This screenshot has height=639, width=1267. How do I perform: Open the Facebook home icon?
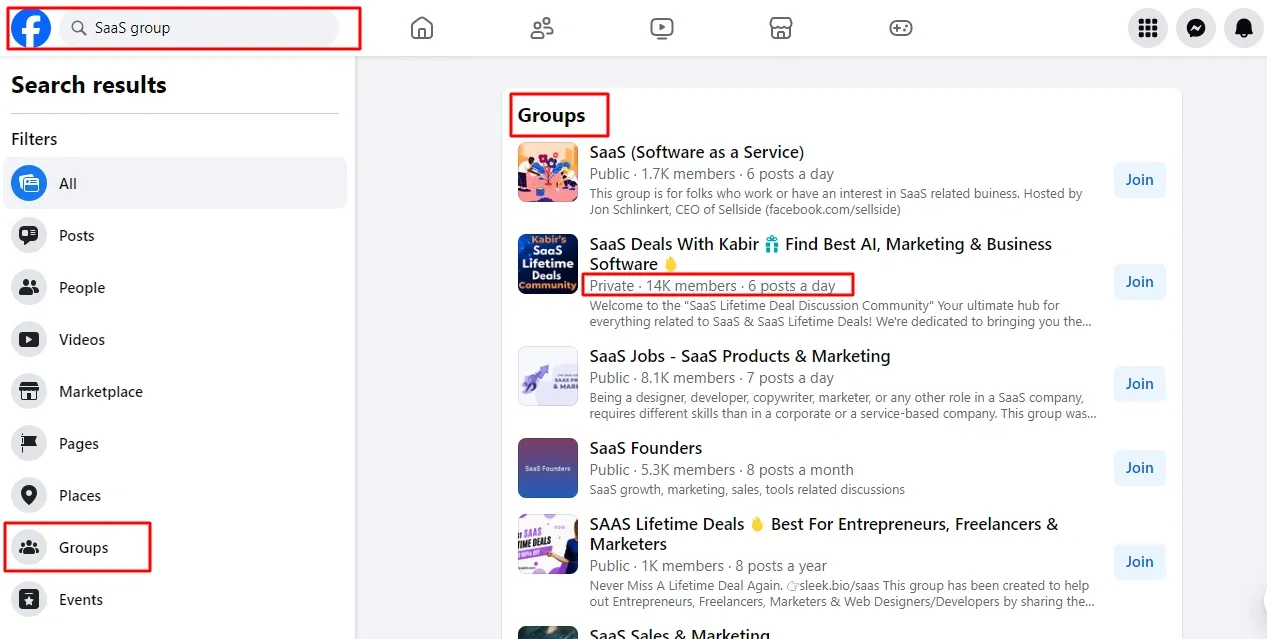(x=421, y=28)
